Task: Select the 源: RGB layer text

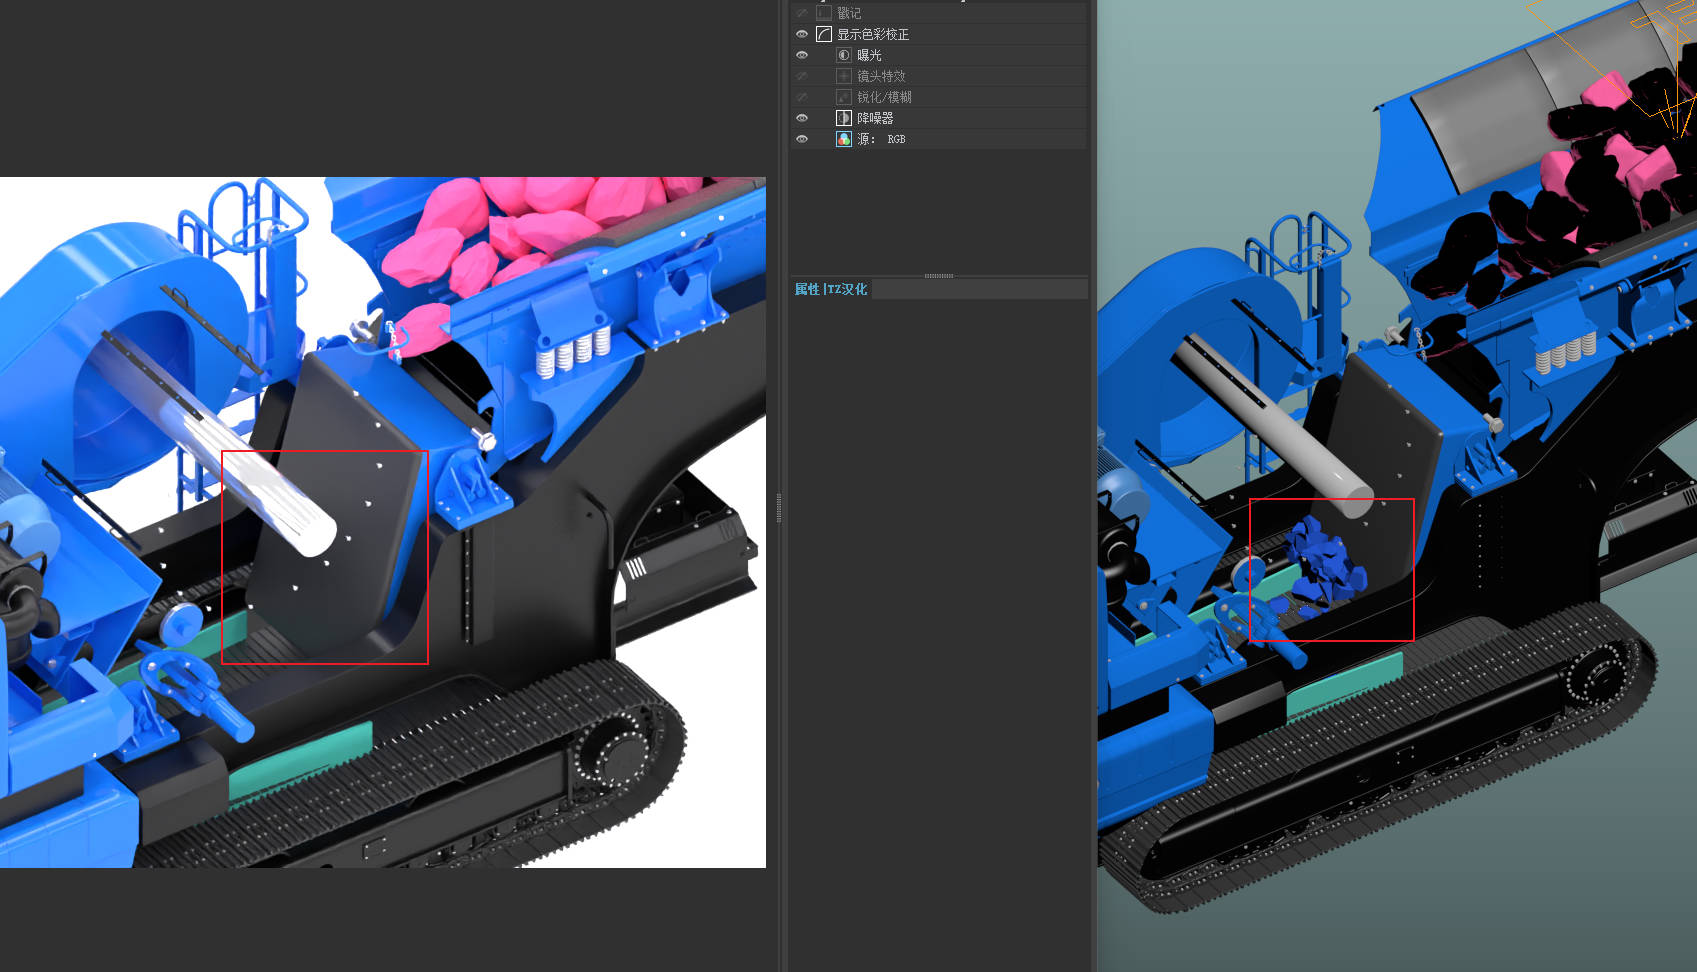Action: (881, 139)
